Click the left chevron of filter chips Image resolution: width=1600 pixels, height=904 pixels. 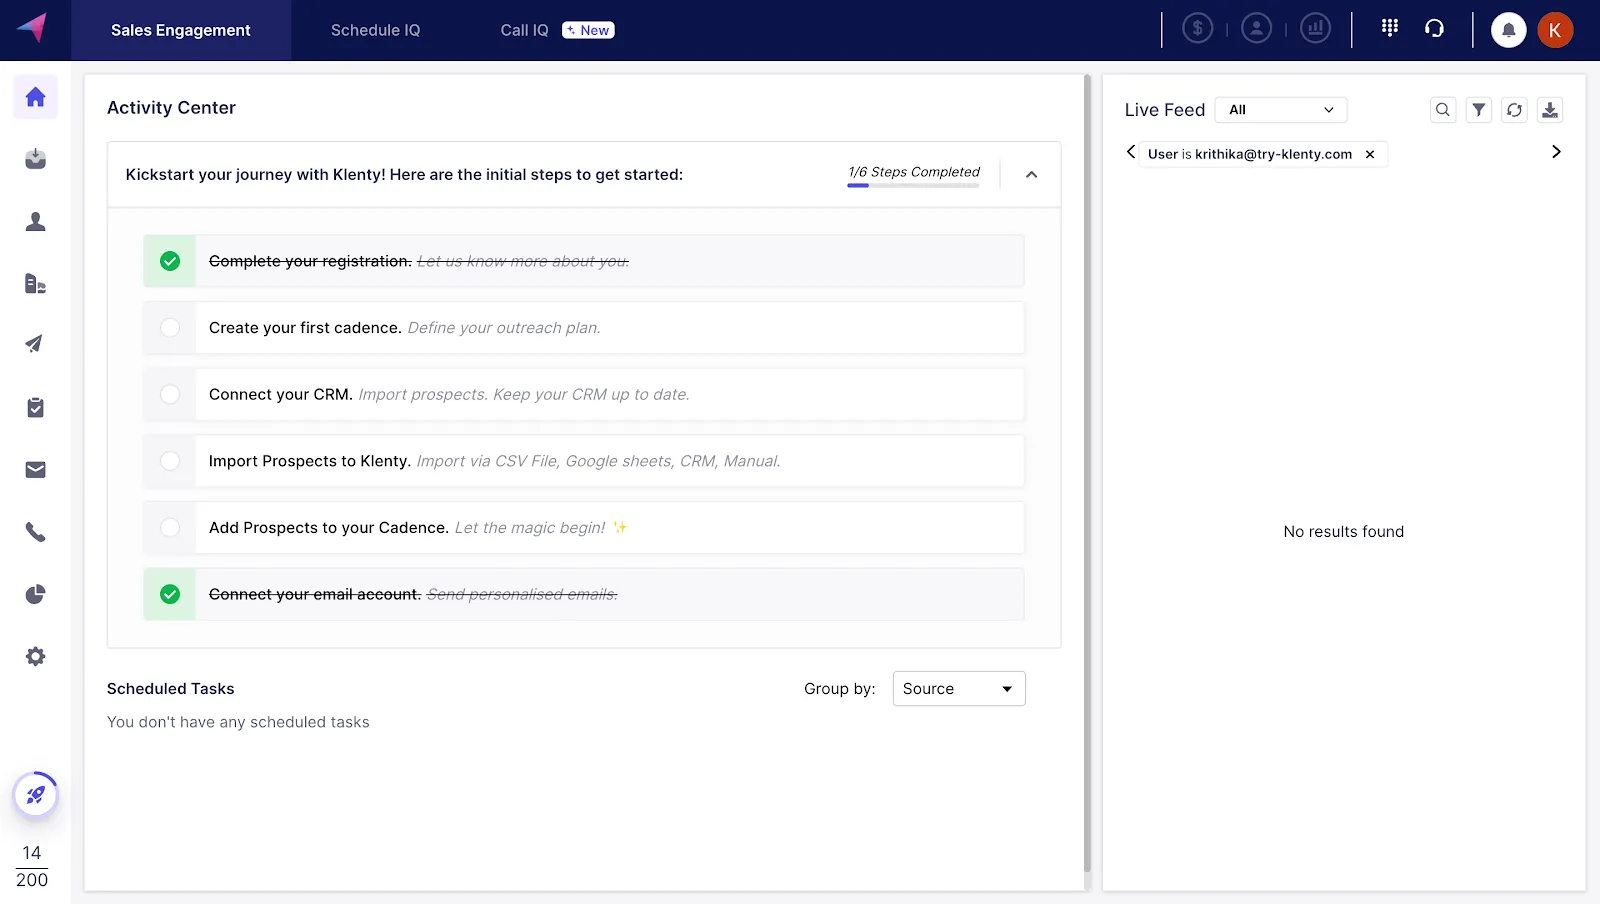[1131, 152]
